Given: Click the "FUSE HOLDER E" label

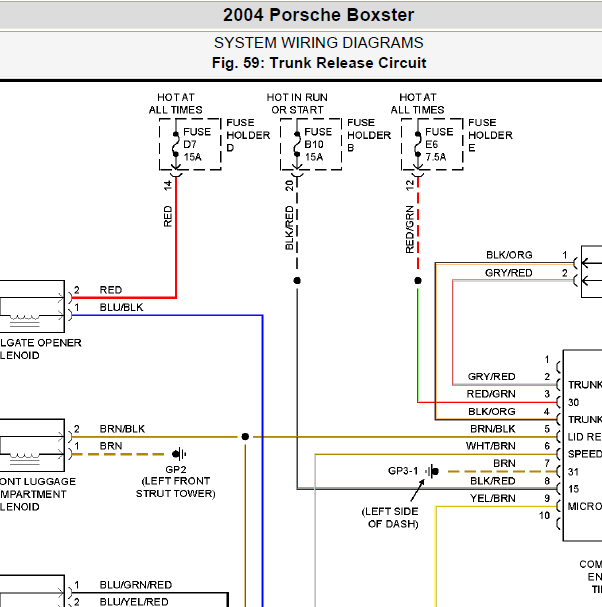Looking at the screenshot, I should tap(490, 135).
